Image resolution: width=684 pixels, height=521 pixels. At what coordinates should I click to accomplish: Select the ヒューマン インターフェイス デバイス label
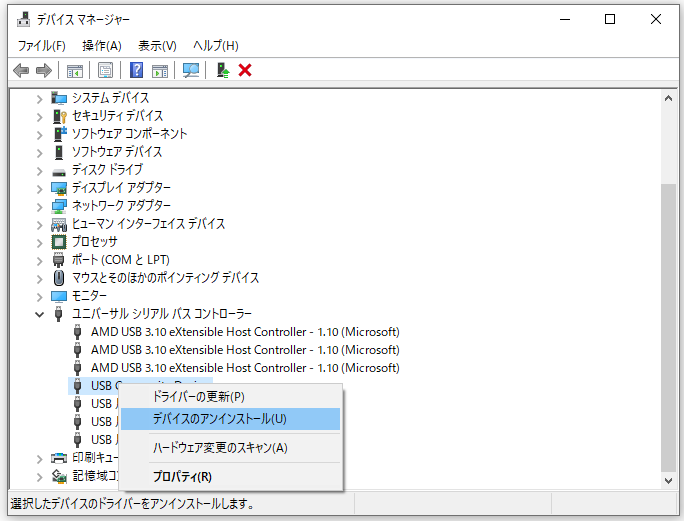point(148,224)
